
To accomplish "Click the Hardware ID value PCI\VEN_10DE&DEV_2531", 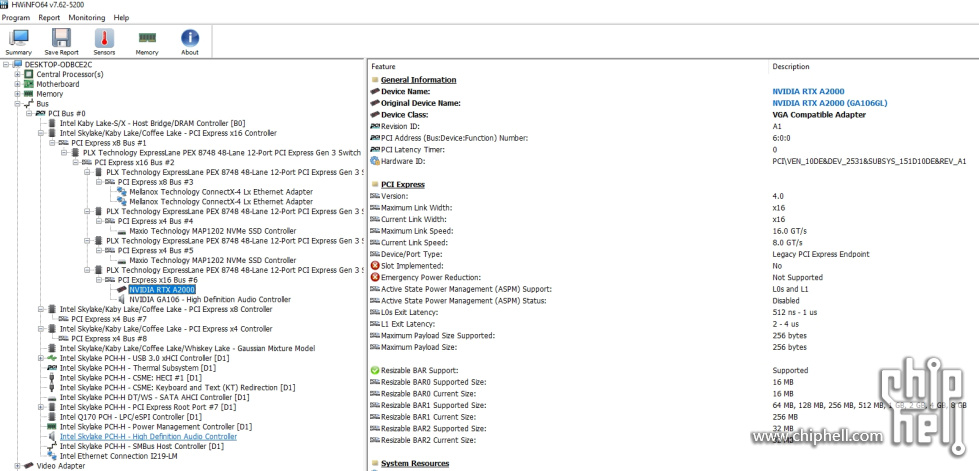I will tap(869, 161).
